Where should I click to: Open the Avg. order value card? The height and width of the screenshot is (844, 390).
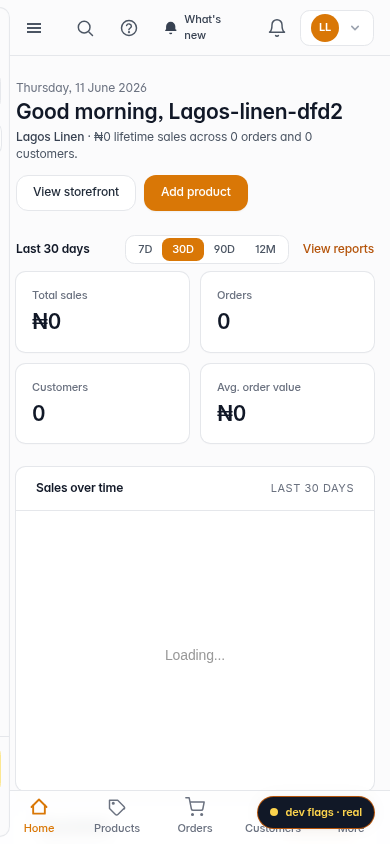287,404
